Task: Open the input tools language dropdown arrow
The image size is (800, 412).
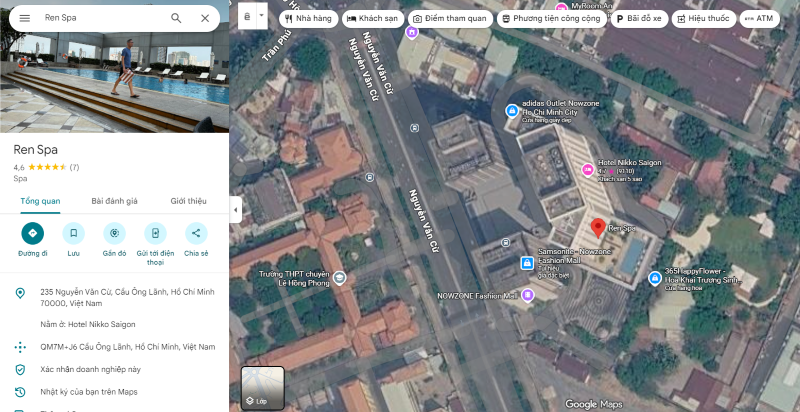Action: click(262, 16)
